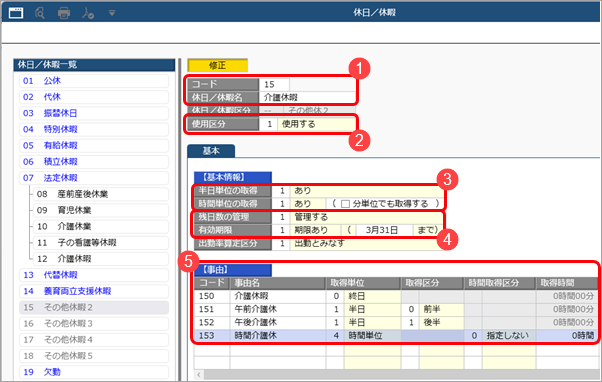Click the window menu icon in toolbar
Viewport: 602px width, 382px height.
pyautogui.click(x=16, y=13)
